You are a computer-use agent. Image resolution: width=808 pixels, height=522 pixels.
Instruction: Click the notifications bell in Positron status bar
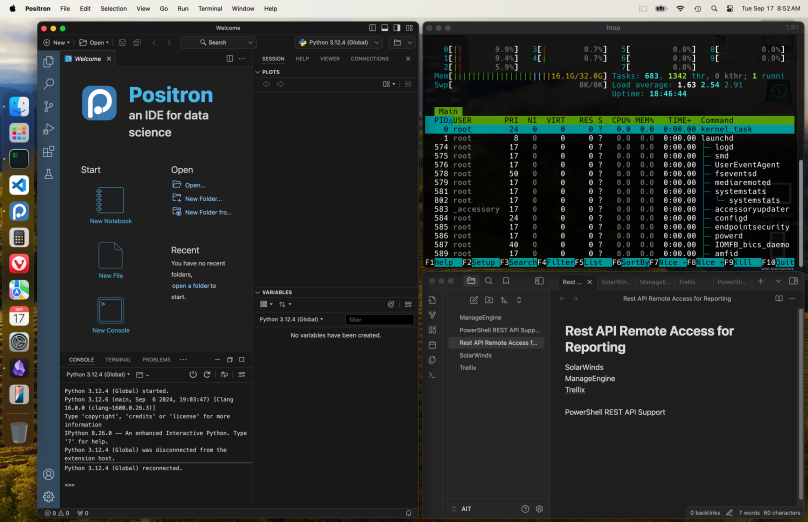[x=408, y=513]
